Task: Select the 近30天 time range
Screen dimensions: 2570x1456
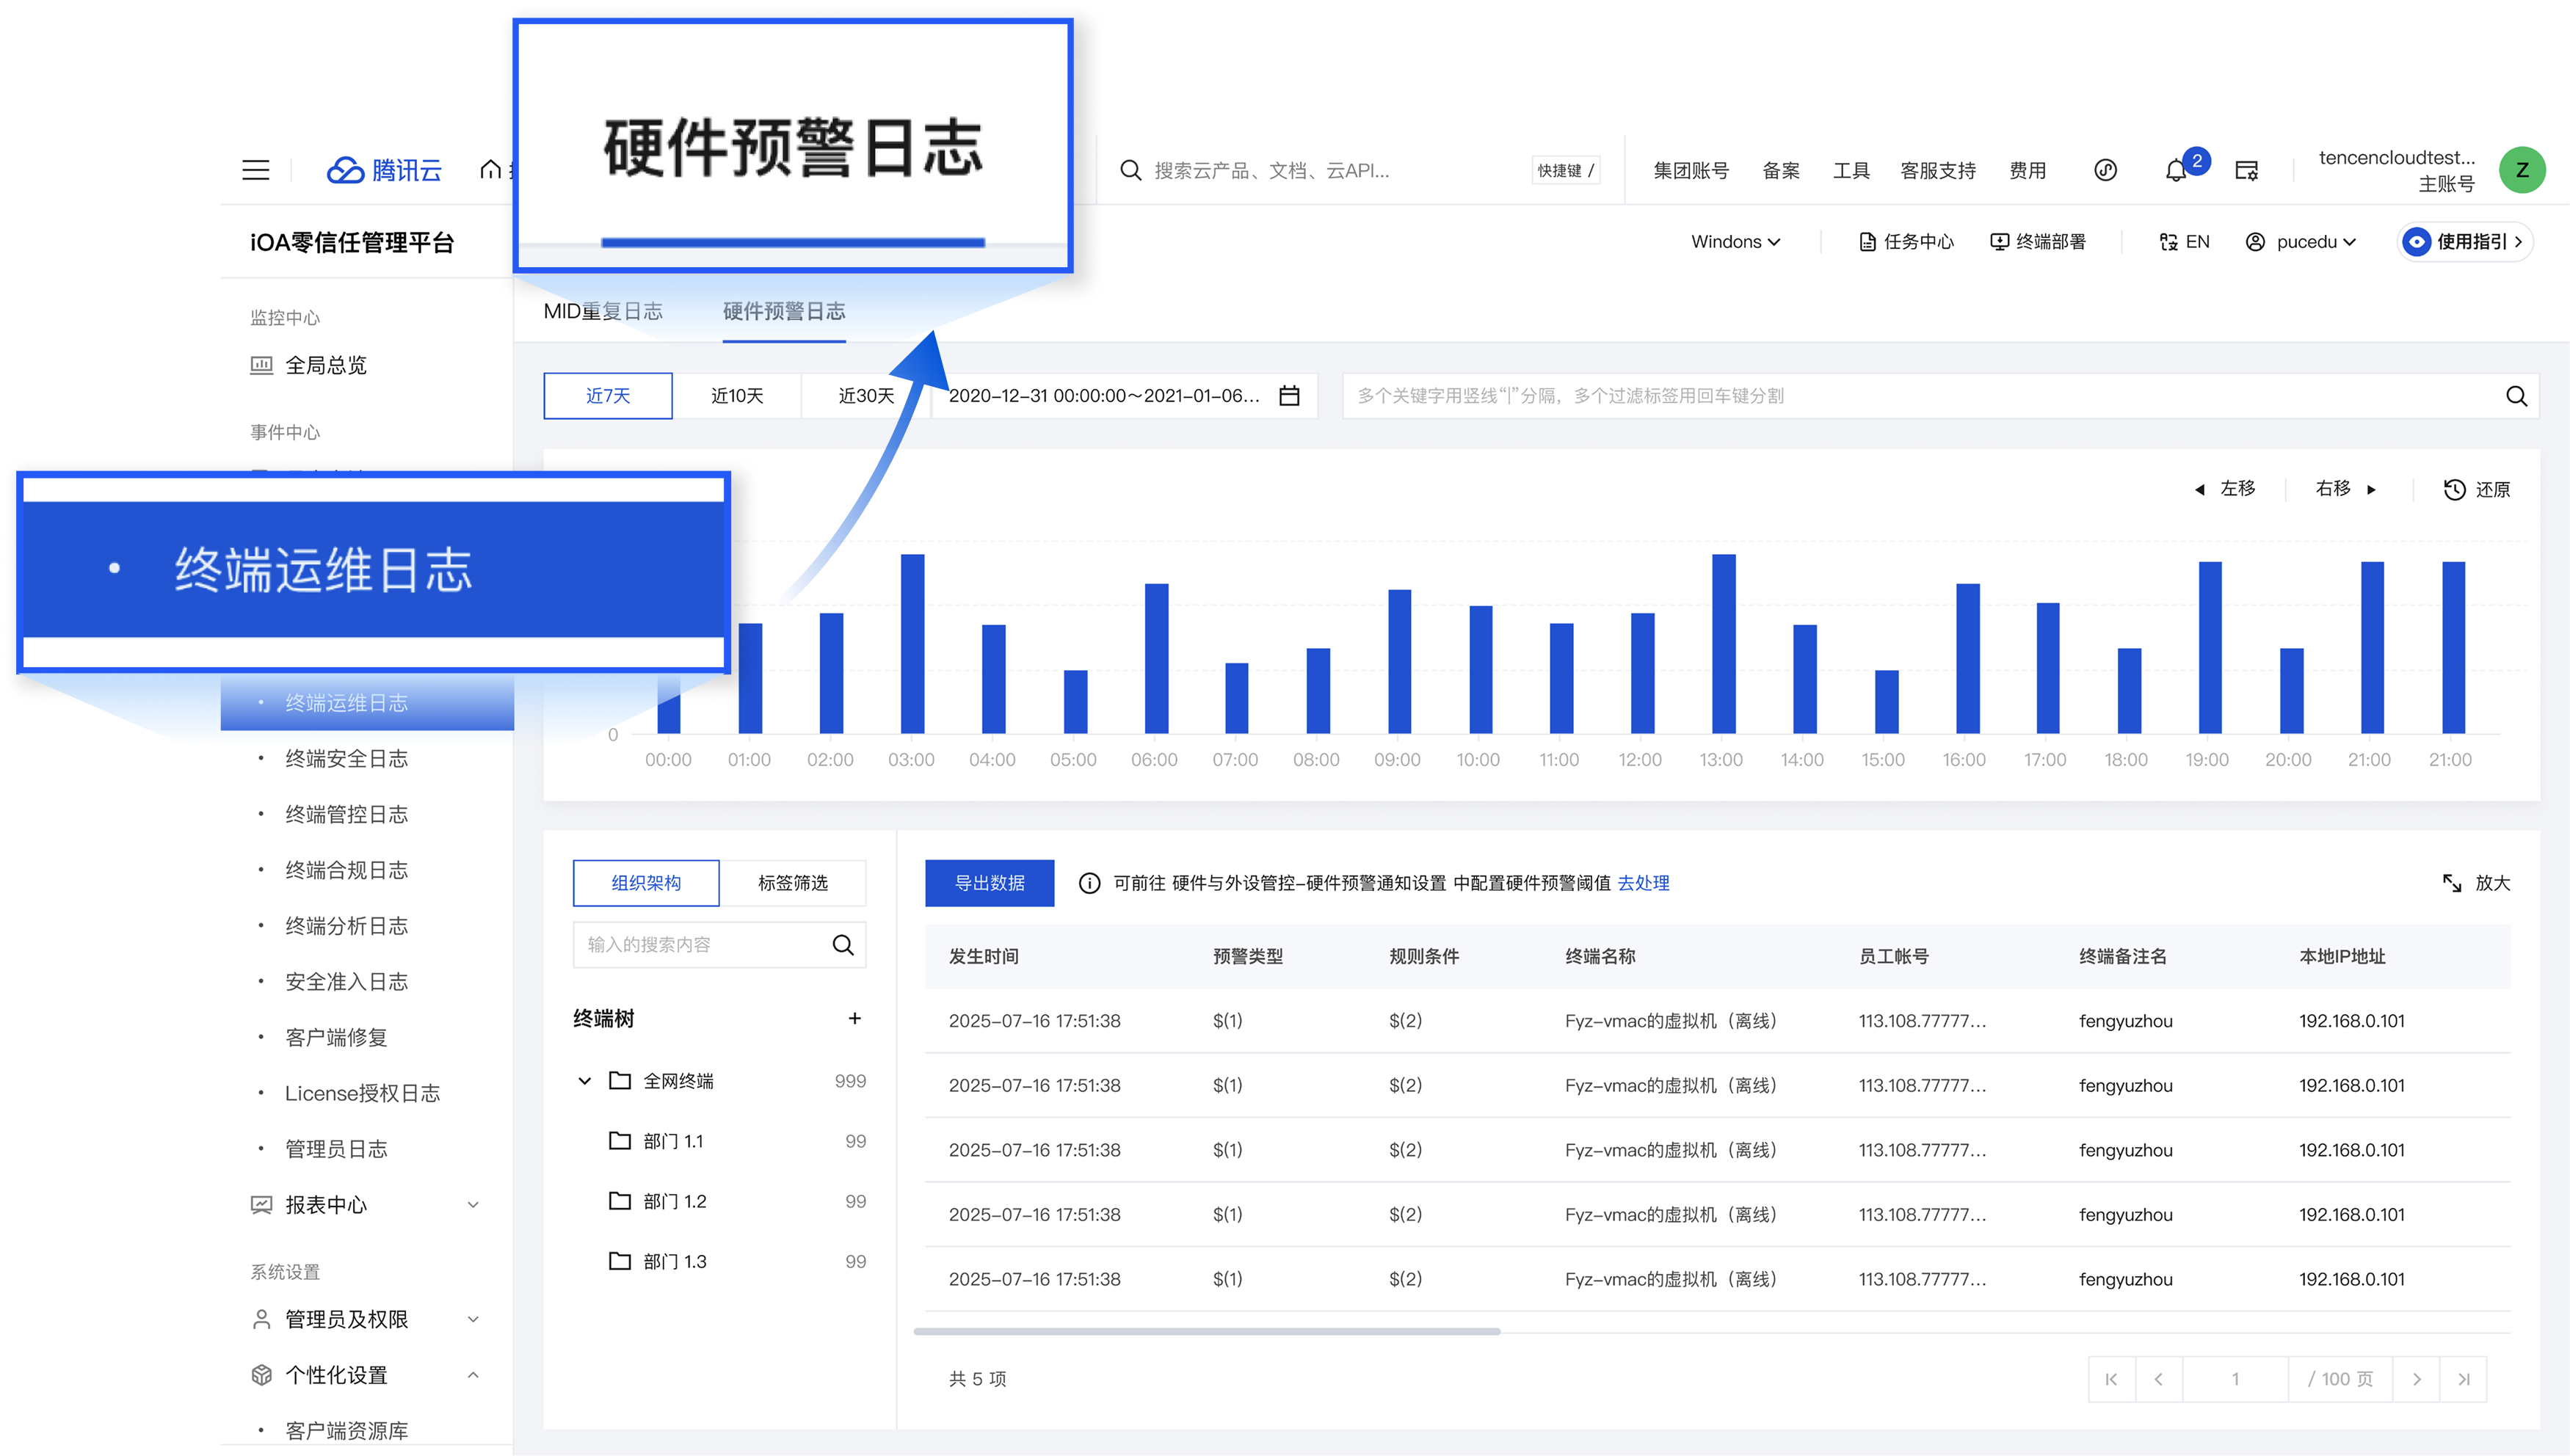Action: tap(864, 395)
